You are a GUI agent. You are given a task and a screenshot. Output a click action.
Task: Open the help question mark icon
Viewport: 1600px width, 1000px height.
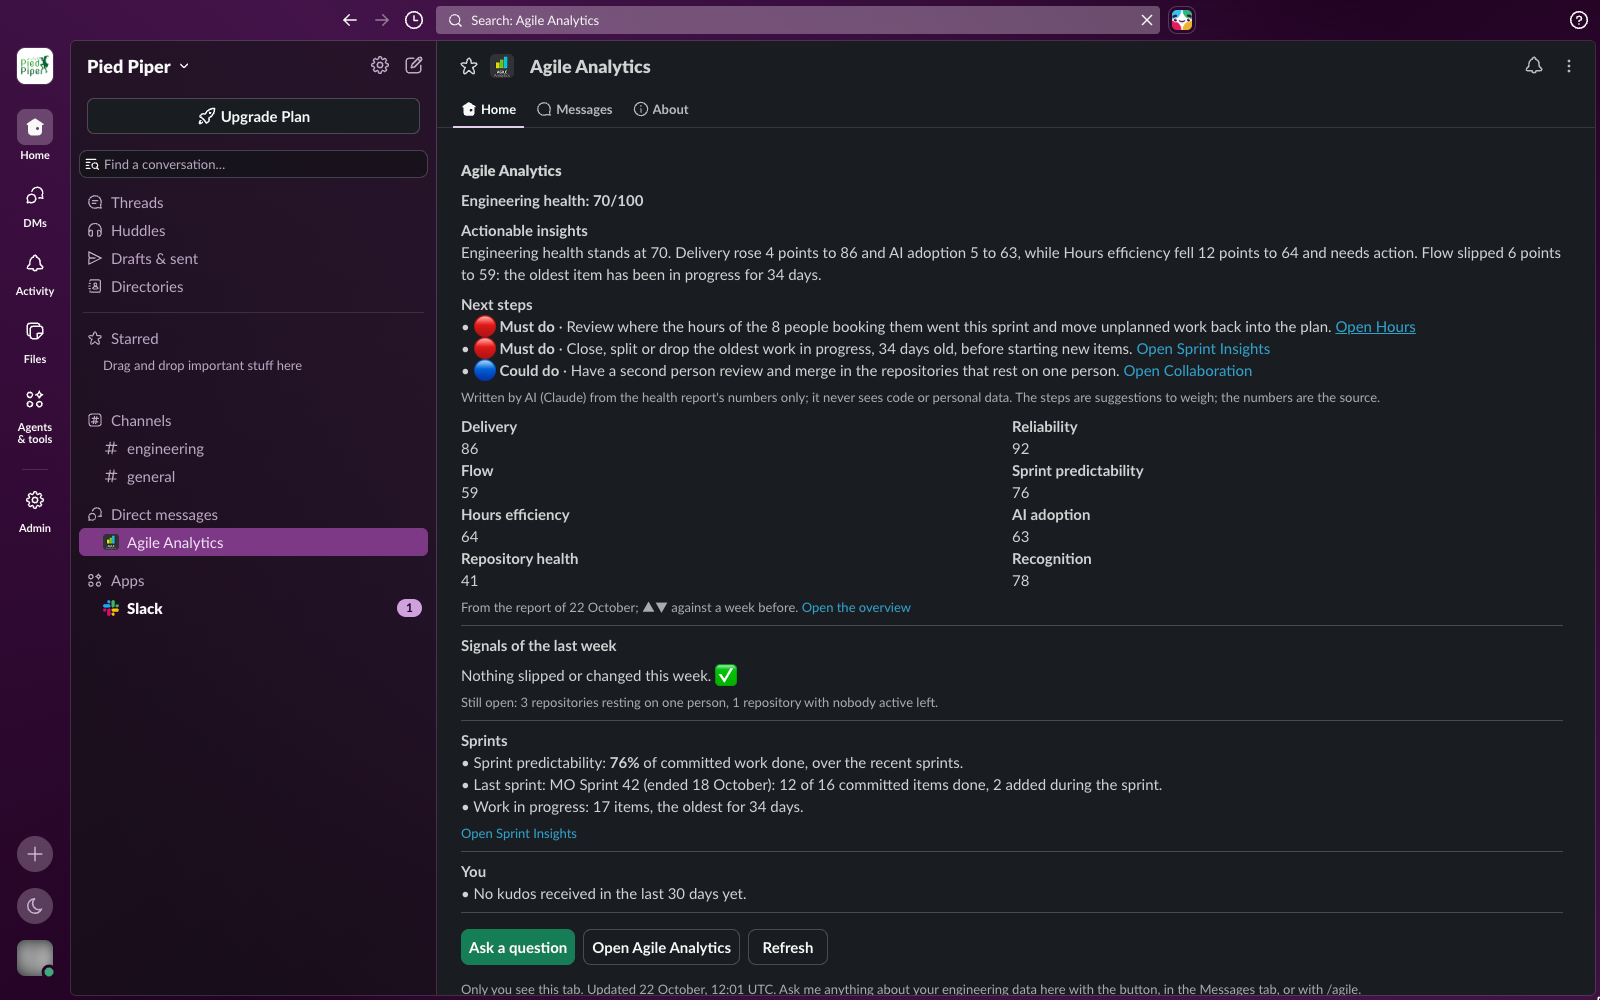(x=1579, y=20)
